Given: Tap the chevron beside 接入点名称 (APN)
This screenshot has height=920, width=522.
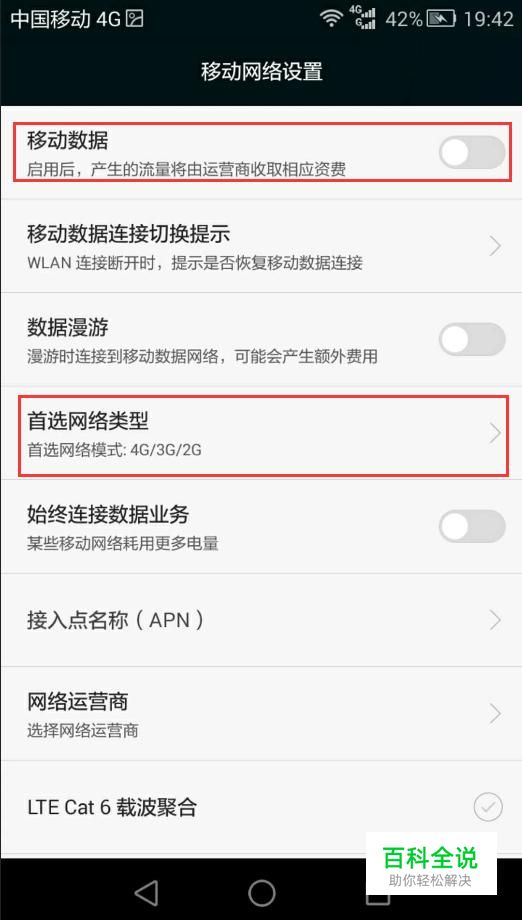Looking at the screenshot, I should point(496,620).
